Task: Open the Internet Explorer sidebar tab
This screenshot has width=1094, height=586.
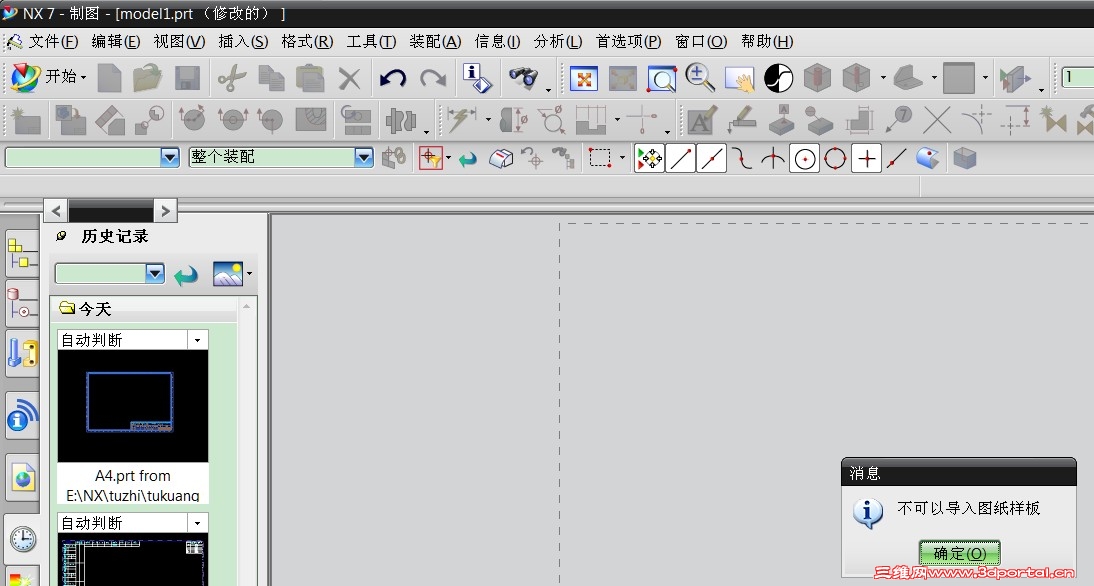Action: click(22, 478)
